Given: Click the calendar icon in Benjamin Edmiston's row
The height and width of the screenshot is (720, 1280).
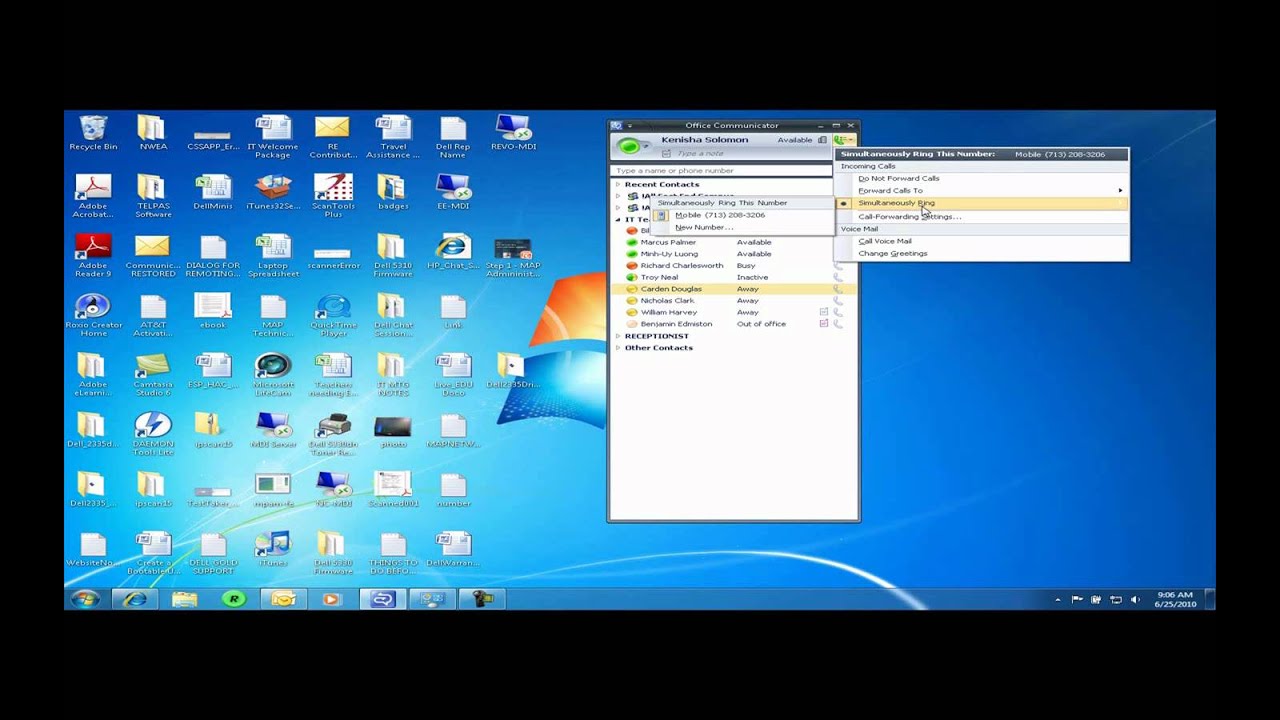Looking at the screenshot, I should (824, 324).
